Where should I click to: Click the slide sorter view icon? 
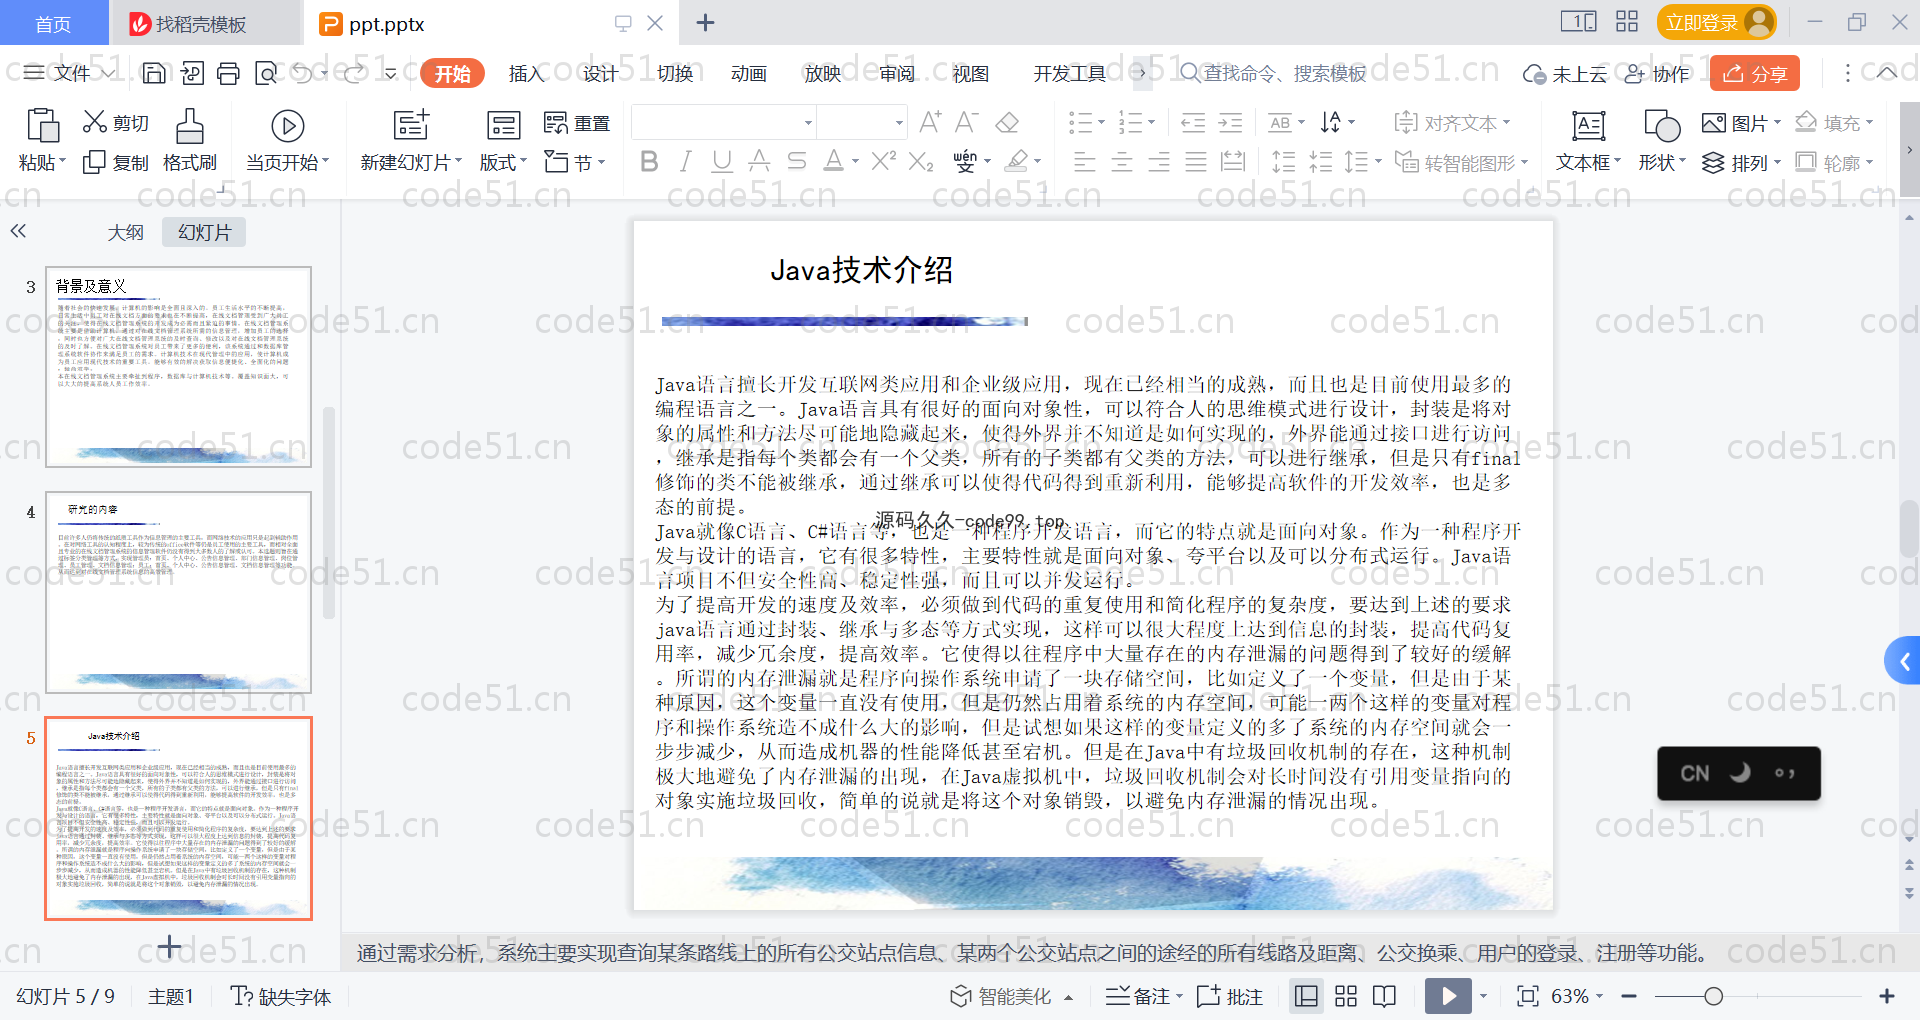(x=1346, y=996)
